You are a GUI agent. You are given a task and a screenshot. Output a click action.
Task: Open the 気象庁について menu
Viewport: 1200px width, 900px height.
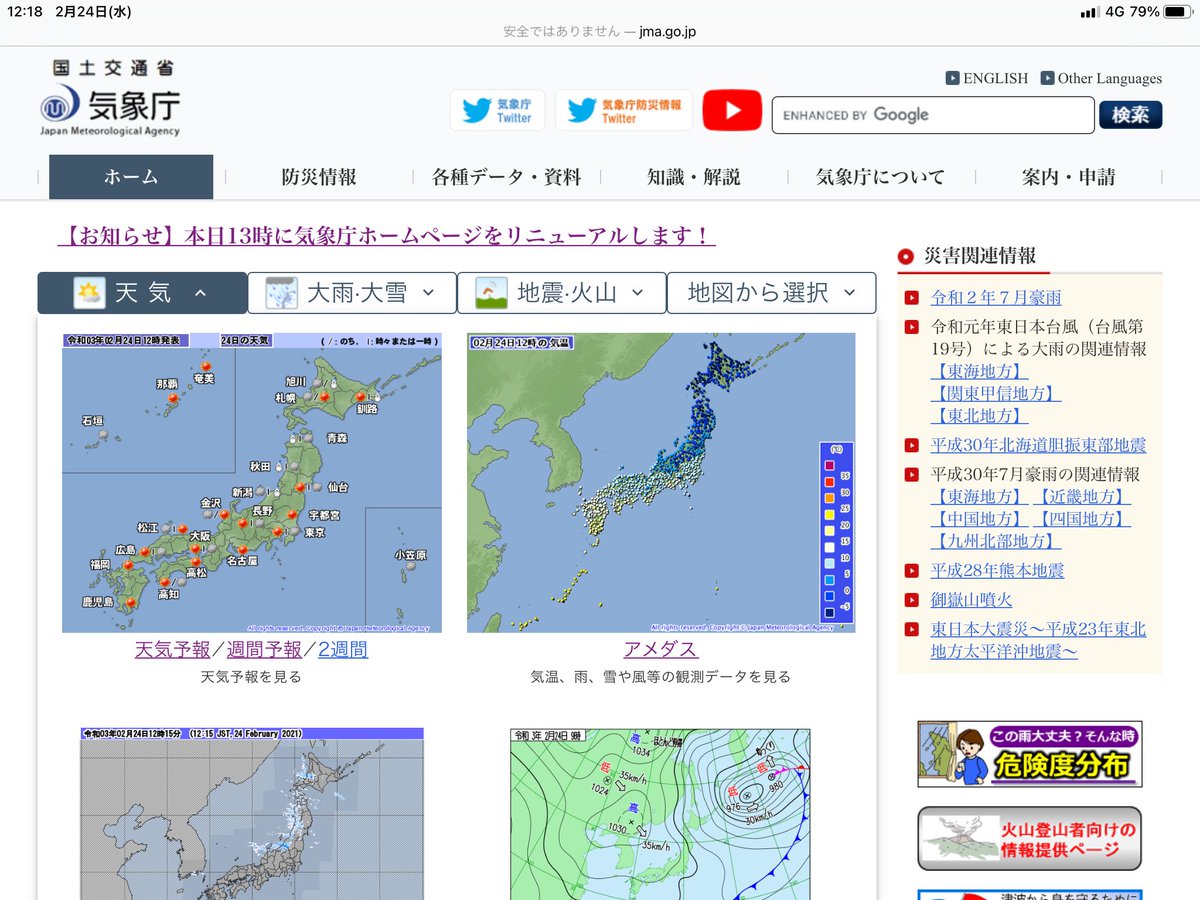pos(880,177)
